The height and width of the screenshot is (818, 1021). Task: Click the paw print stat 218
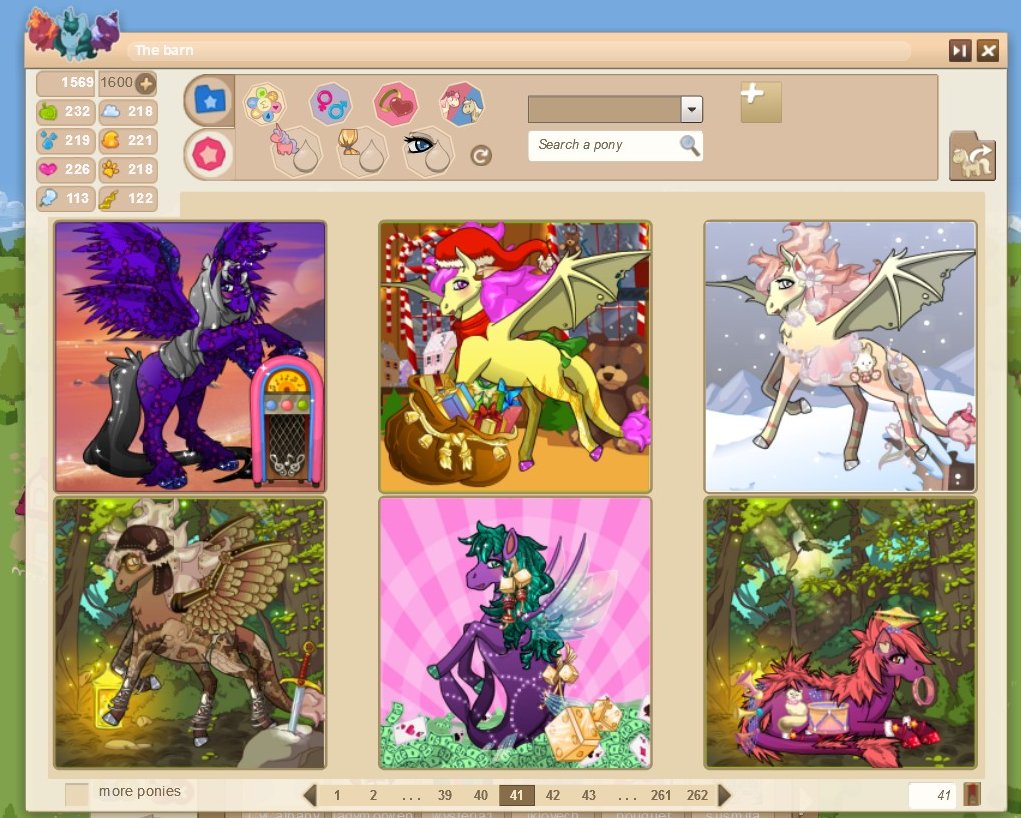pyautogui.click(x=128, y=169)
